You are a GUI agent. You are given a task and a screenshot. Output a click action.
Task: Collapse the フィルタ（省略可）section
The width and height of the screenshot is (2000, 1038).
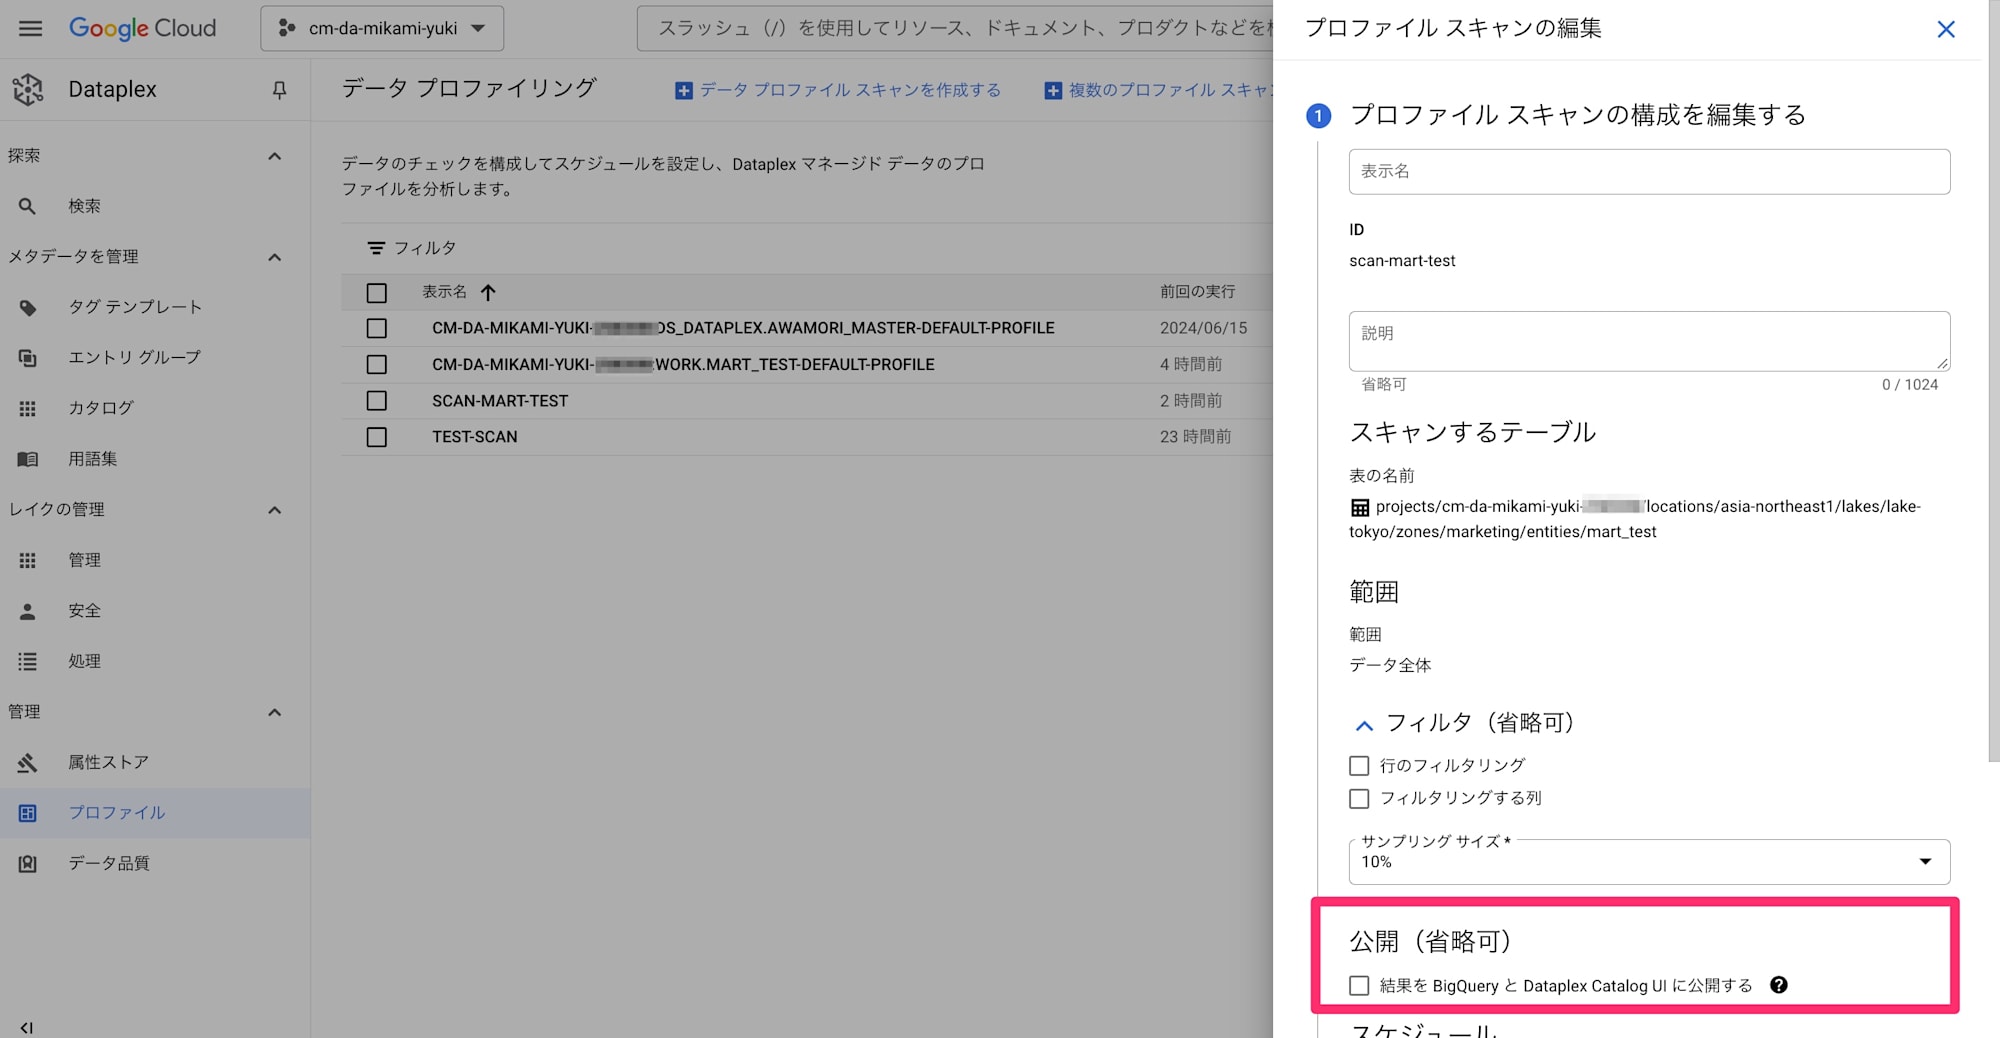tap(1364, 725)
